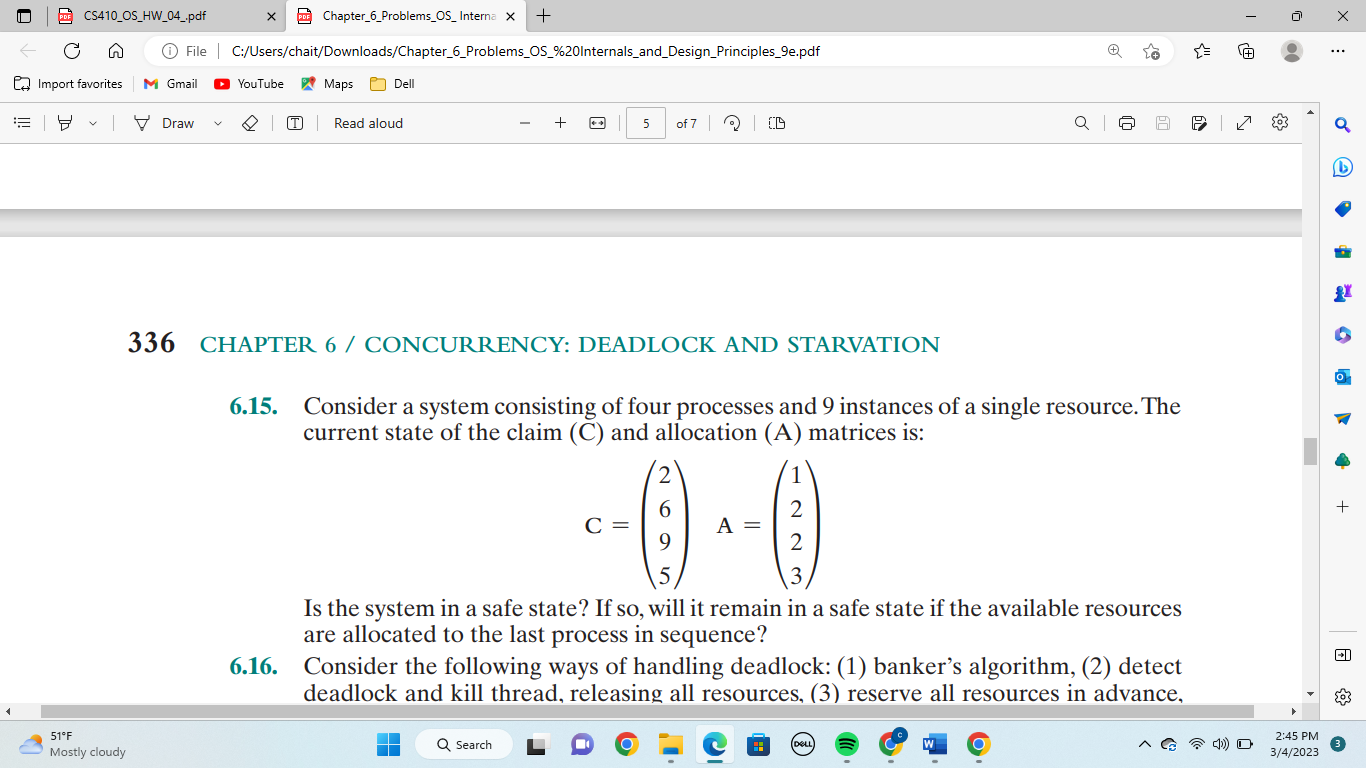Open the Draw pen options dropdown
The width and height of the screenshot is (1366, 768).
click(x=218, y=122)
